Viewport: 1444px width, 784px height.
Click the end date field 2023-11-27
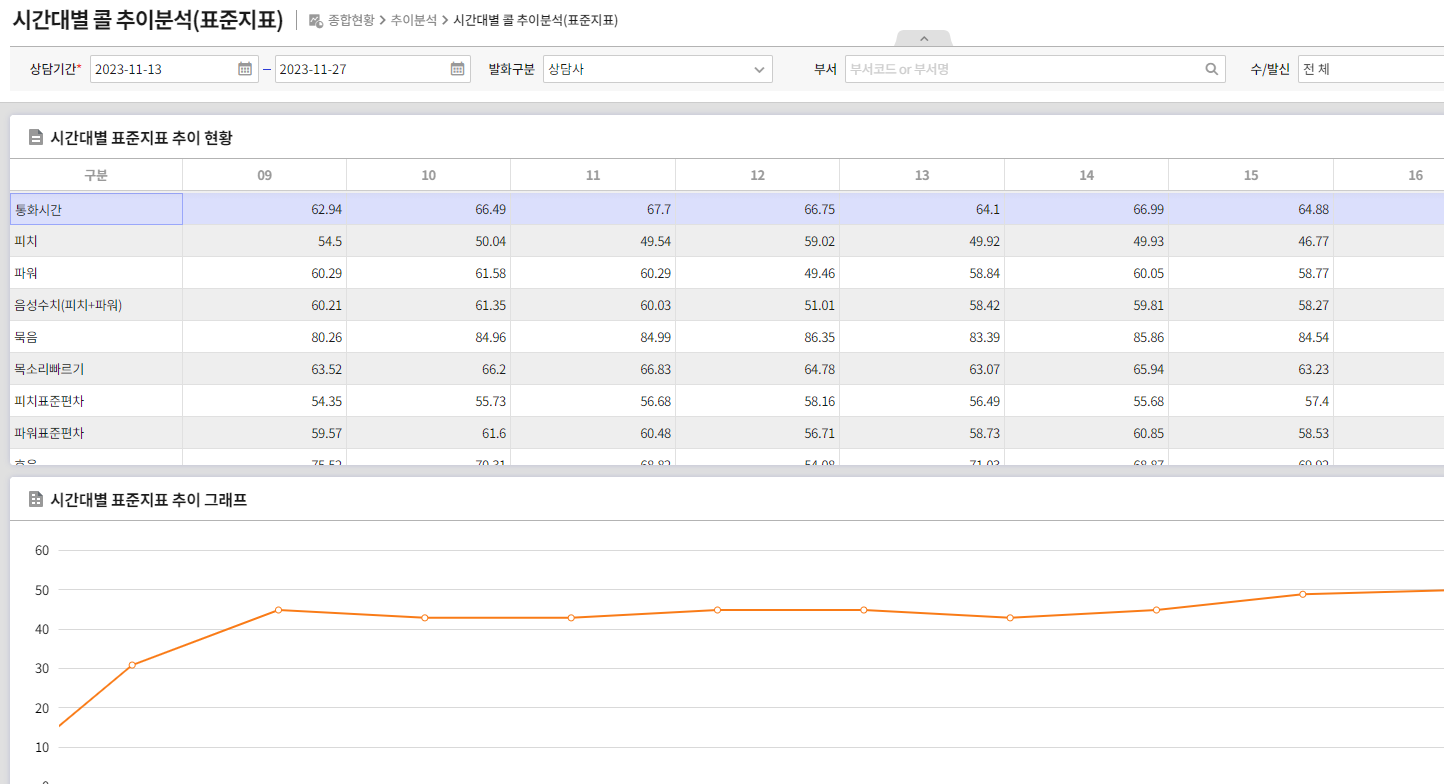[372, 69]
